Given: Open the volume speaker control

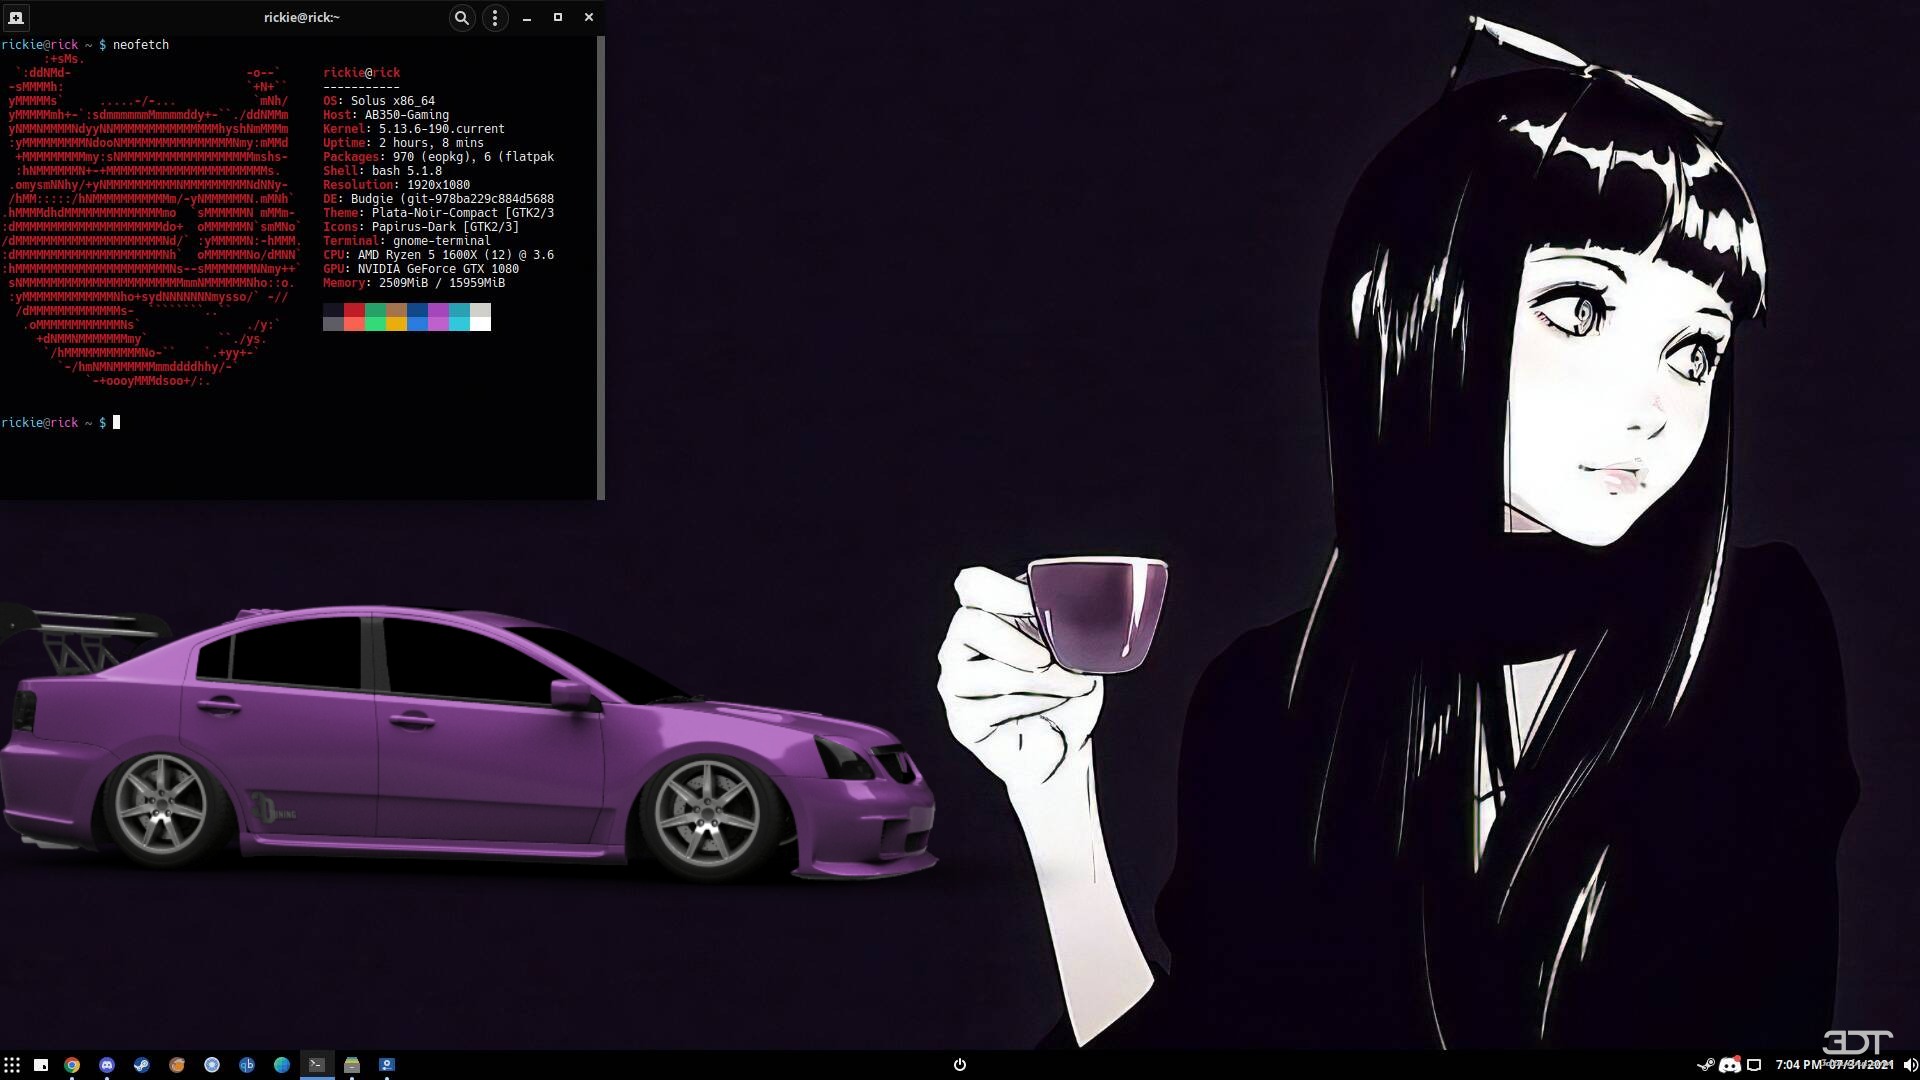Looking at the screenshot, I should [x=1909, y=1065].
